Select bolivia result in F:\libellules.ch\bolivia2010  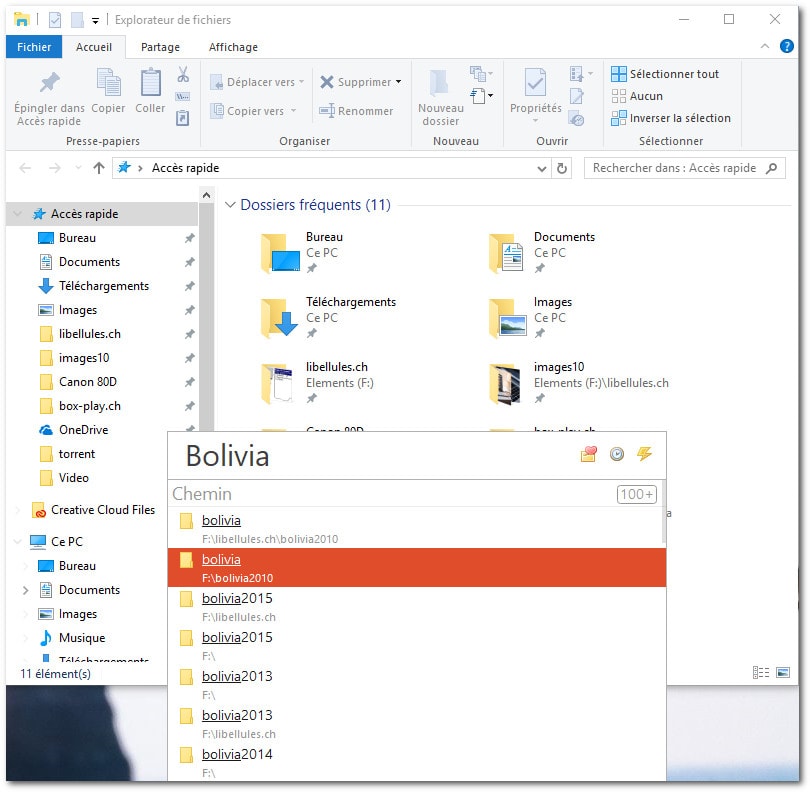[415, 529]
